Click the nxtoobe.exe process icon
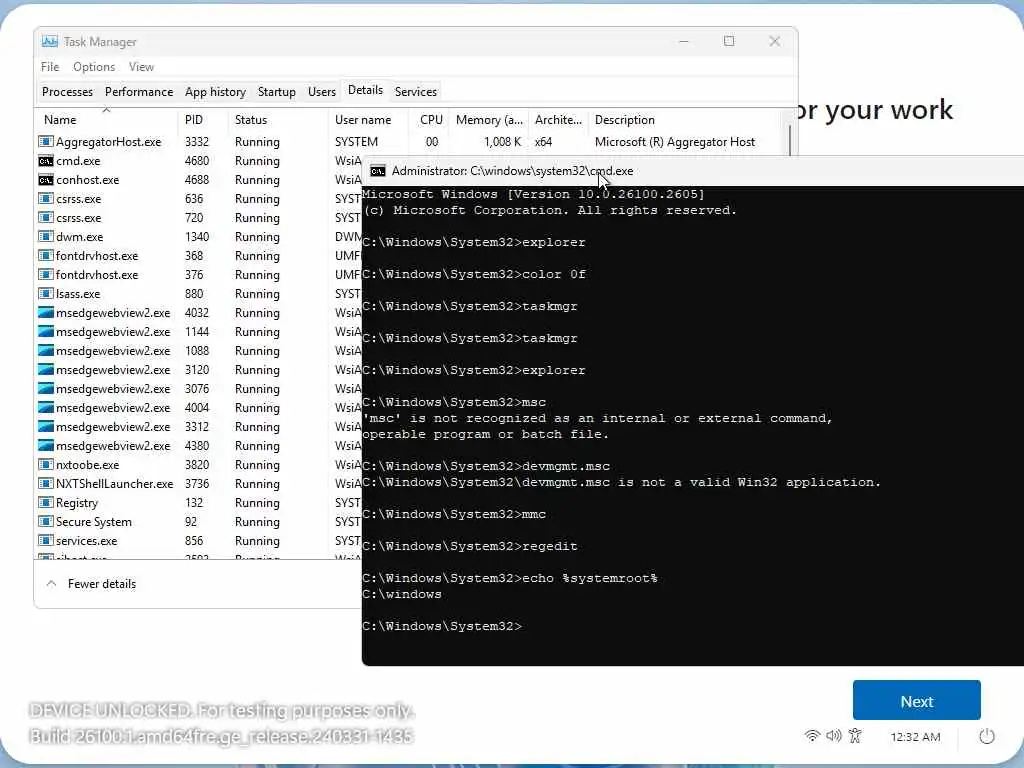 click(x=46, y=464)
